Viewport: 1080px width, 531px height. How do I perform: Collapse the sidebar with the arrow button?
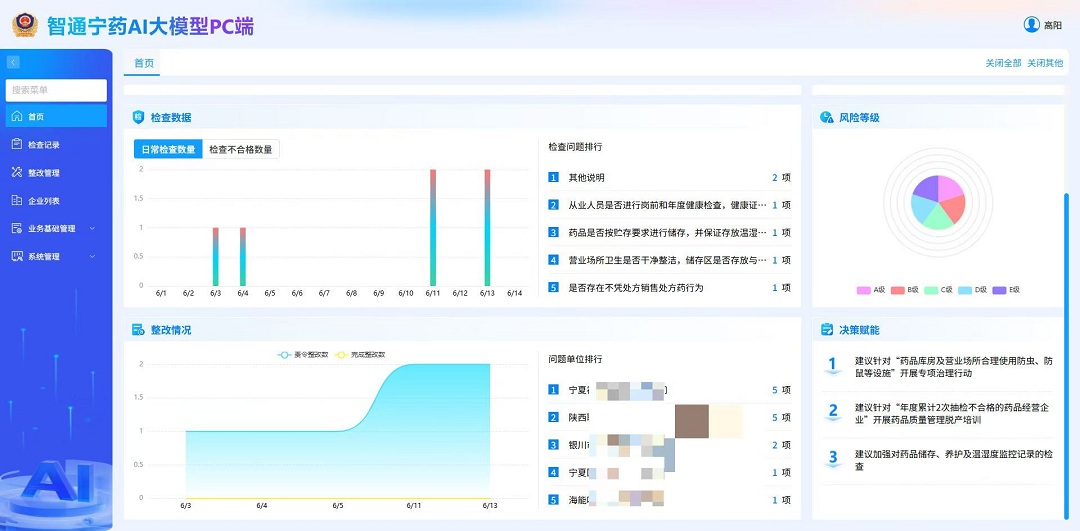coord(13,62)
